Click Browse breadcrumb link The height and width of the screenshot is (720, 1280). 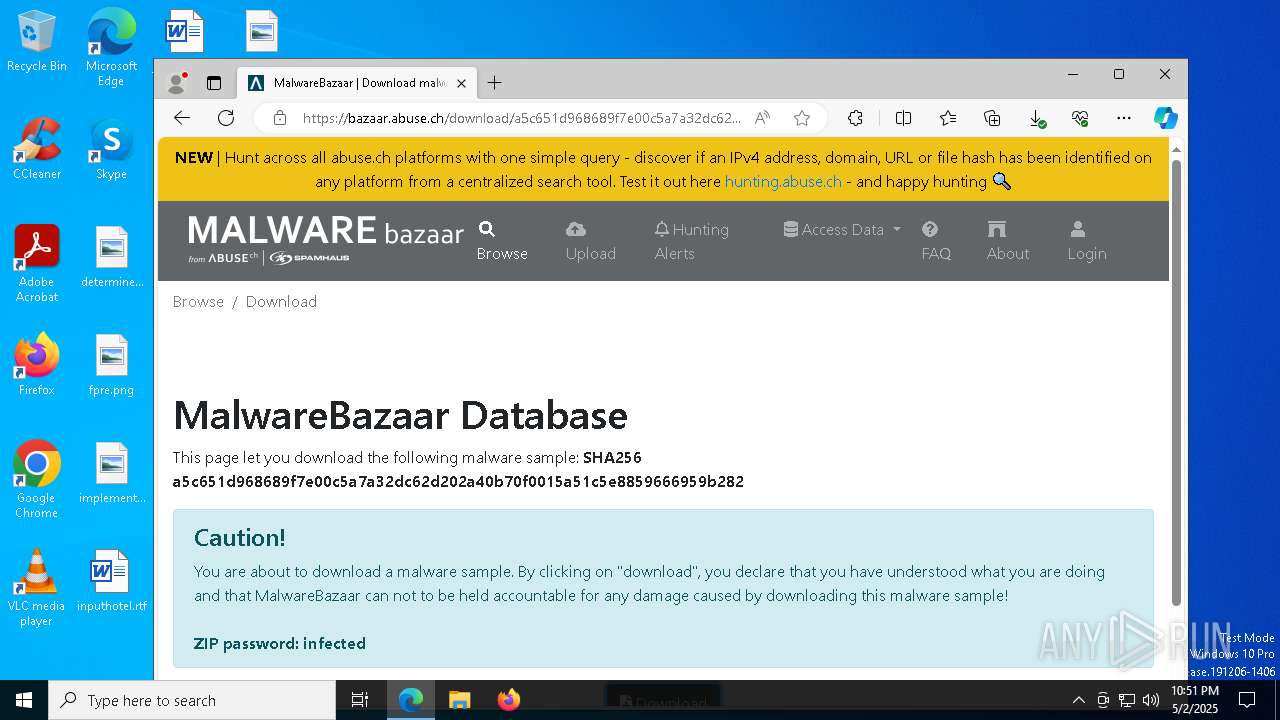tap(198, 301)
